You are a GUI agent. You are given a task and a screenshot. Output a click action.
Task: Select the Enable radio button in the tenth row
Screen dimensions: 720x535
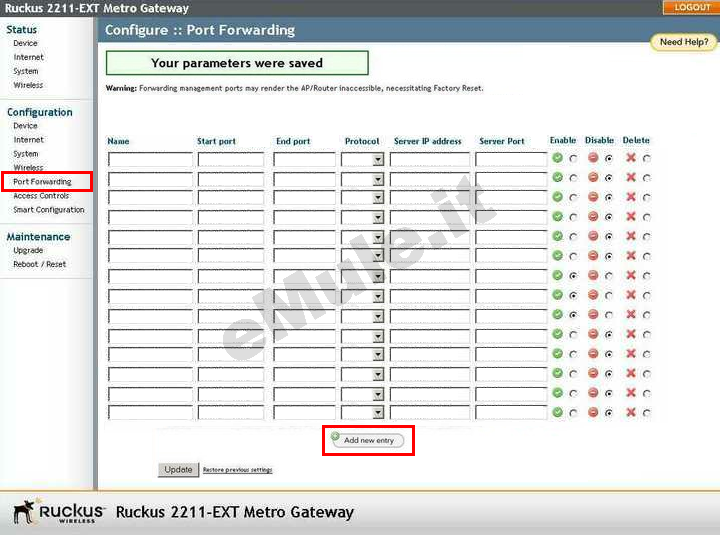pos(573,335)
